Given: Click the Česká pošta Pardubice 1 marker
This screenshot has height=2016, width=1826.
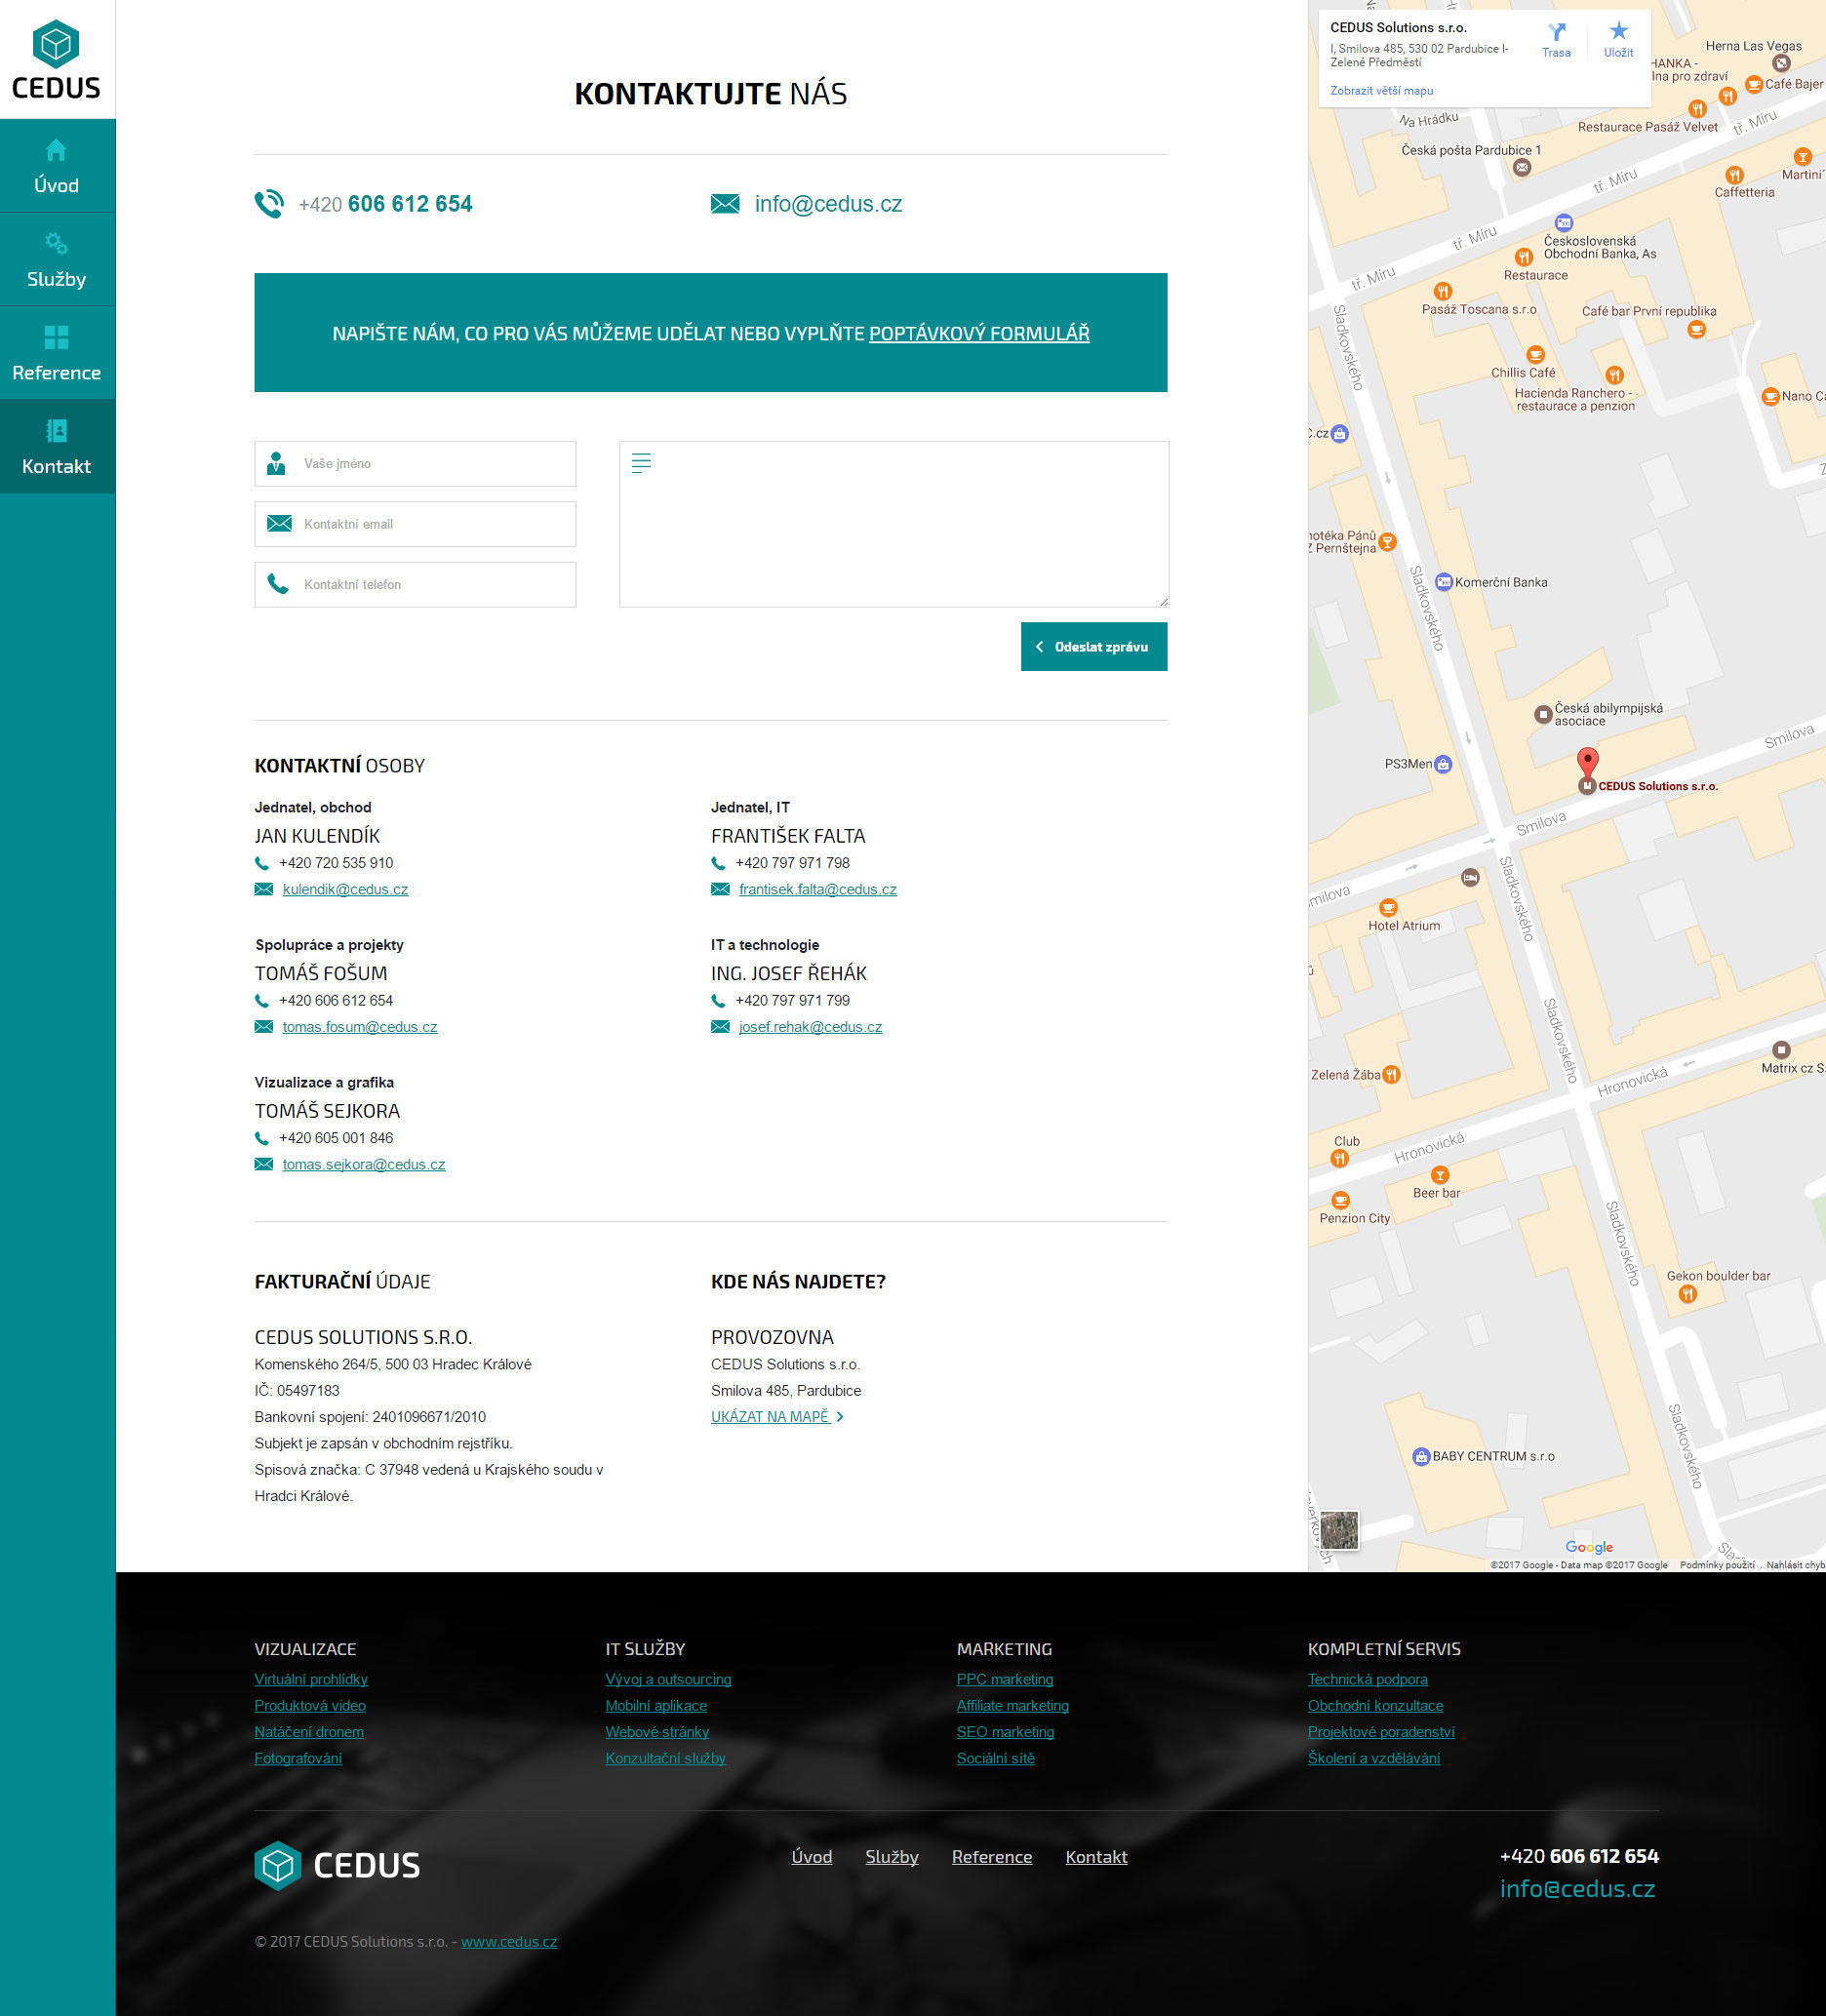Looking at the screenshot, I should coord(1522,168).
